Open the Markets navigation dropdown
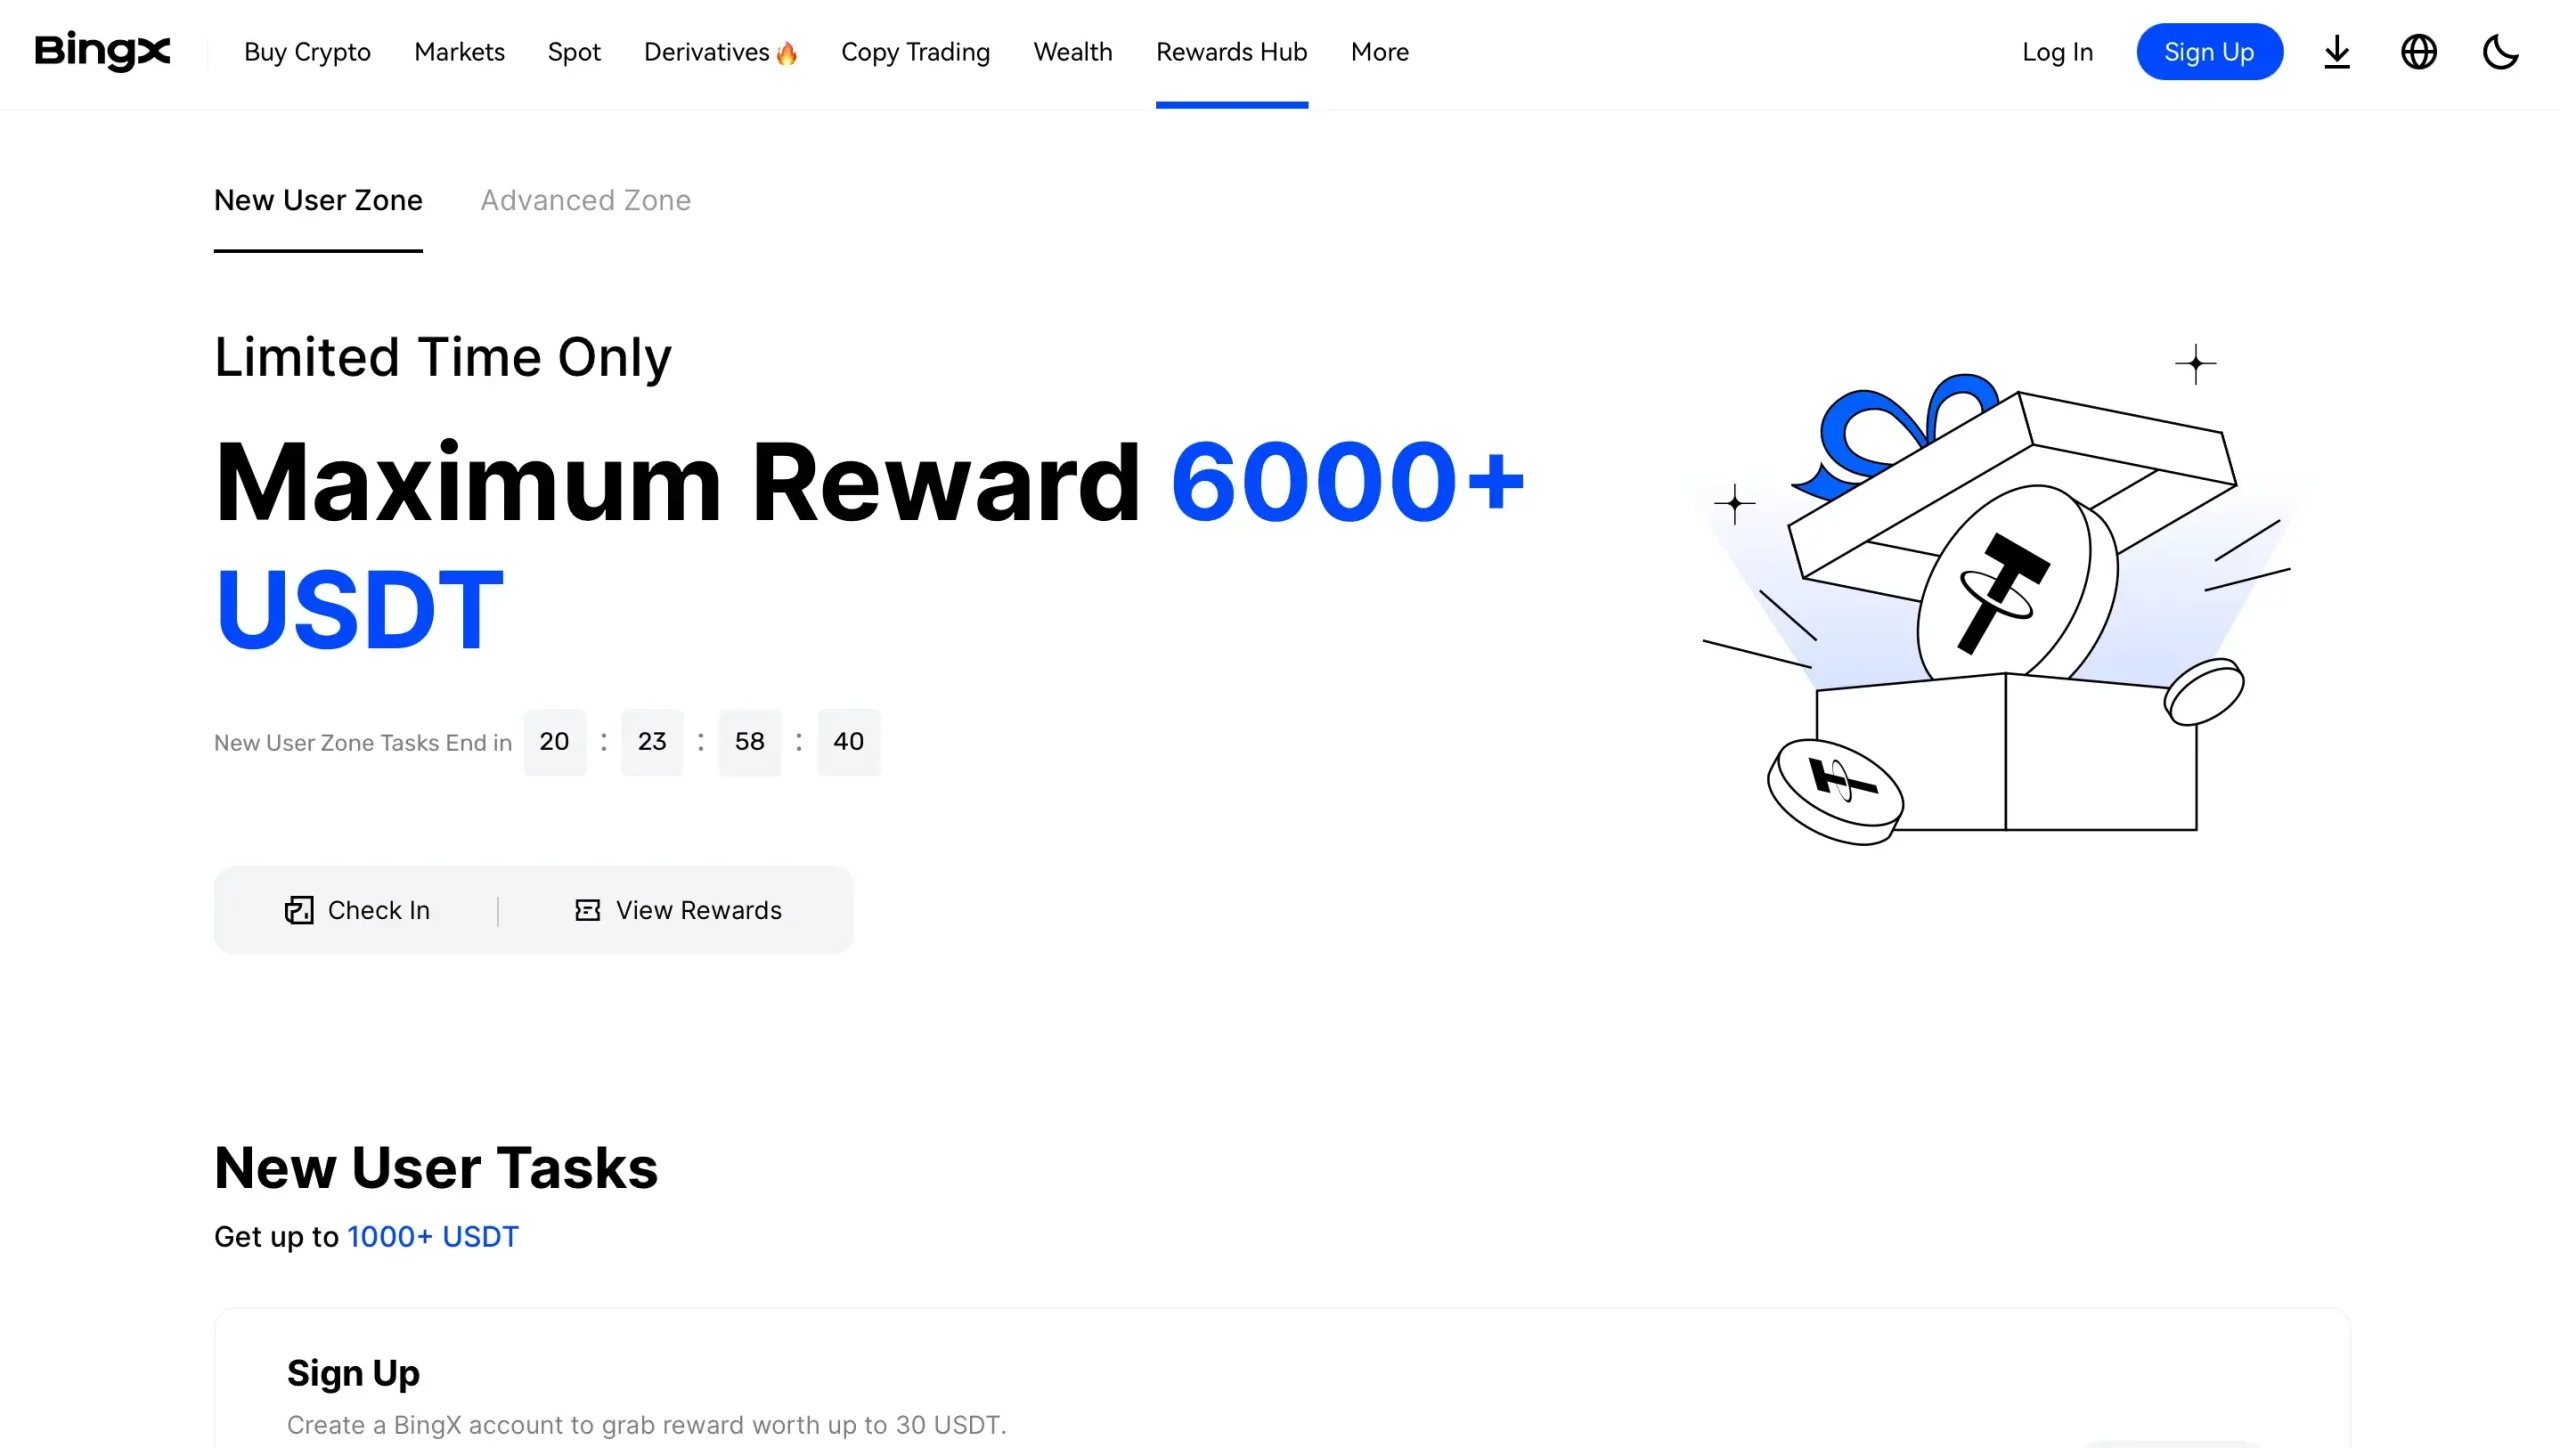Viewport: 2560px width, 1448px height. point(459,51)
